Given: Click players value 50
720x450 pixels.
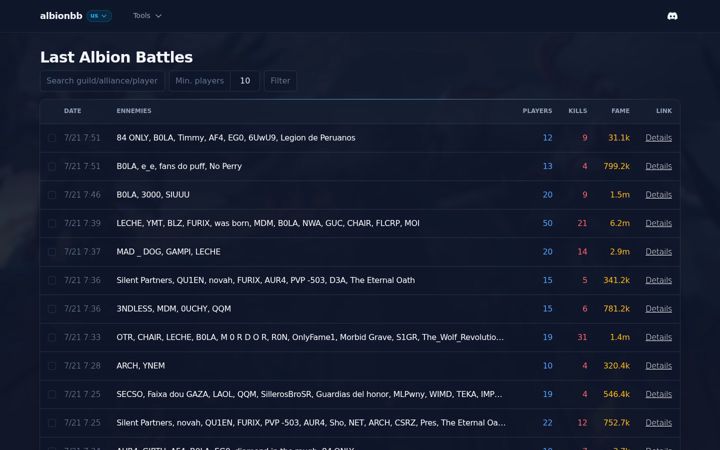Looking at the screenshot, I should 547,223.
